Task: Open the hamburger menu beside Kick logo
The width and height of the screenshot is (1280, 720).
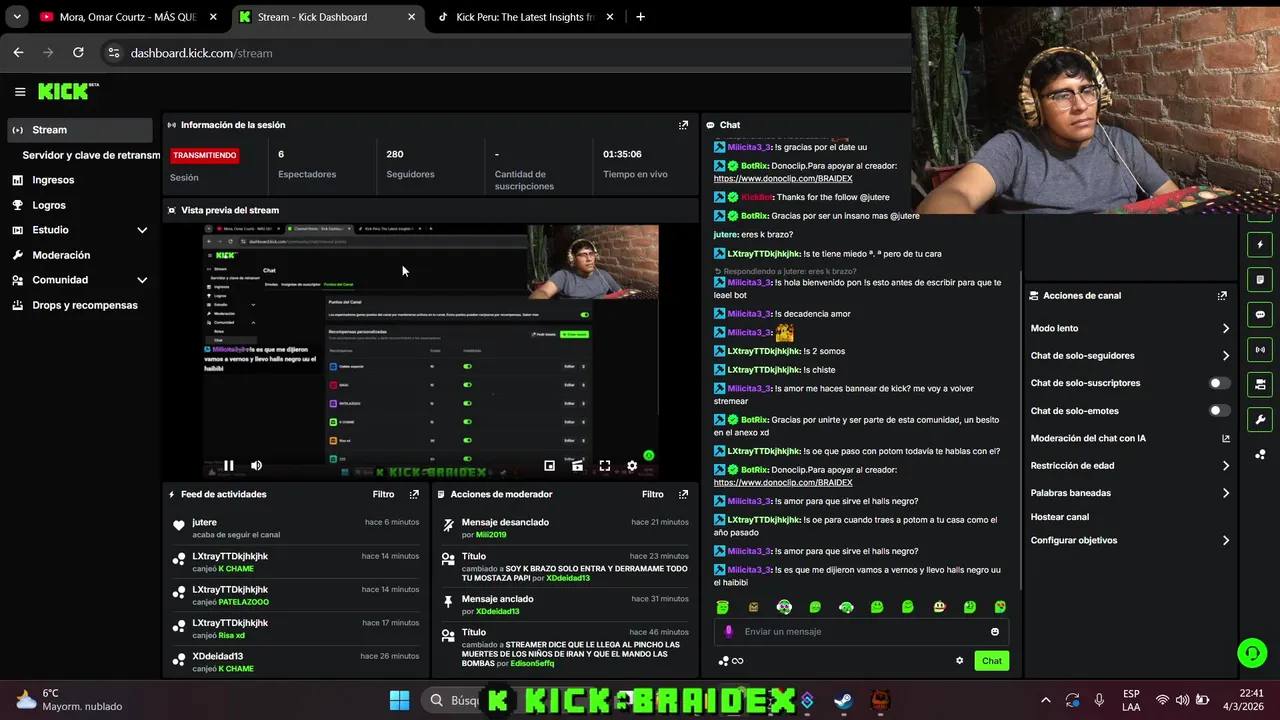Action: pyautogui.click(x=20, y=91)
